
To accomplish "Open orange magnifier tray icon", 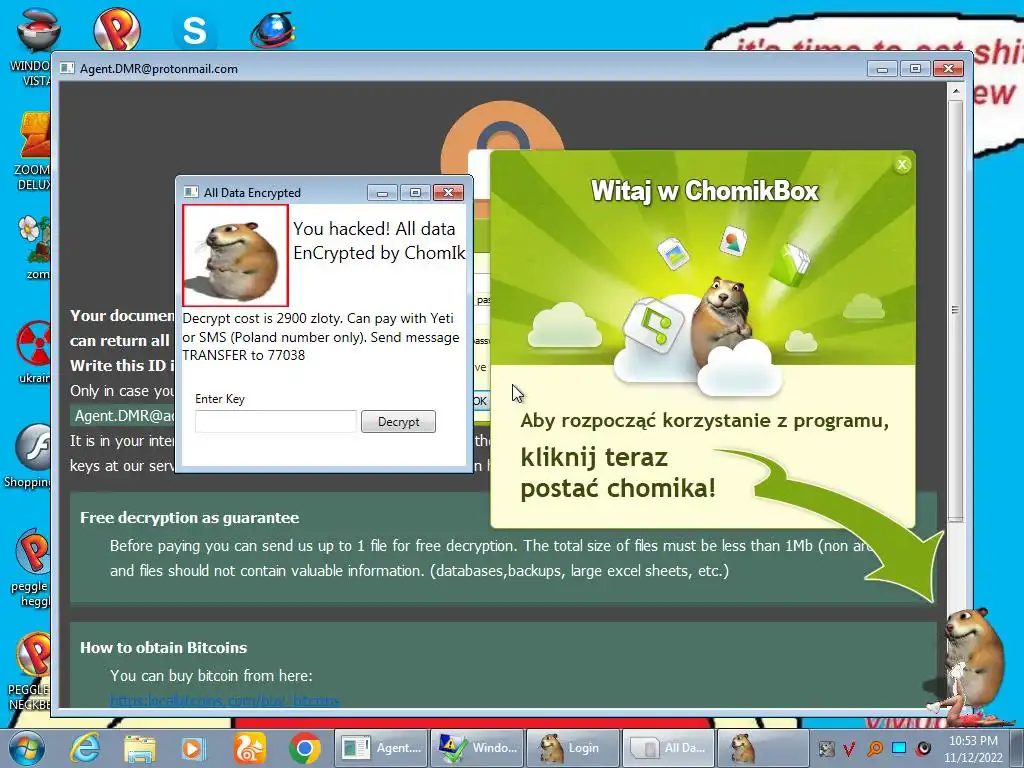I will click(874, 748).
